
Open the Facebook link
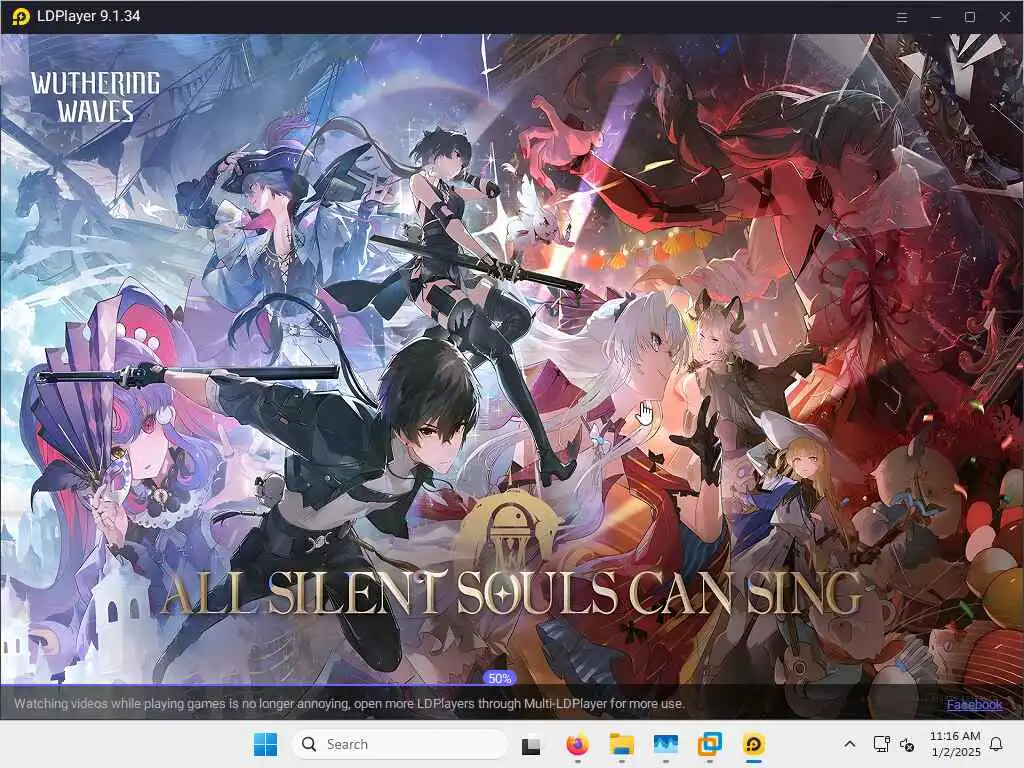coord(974,704)
